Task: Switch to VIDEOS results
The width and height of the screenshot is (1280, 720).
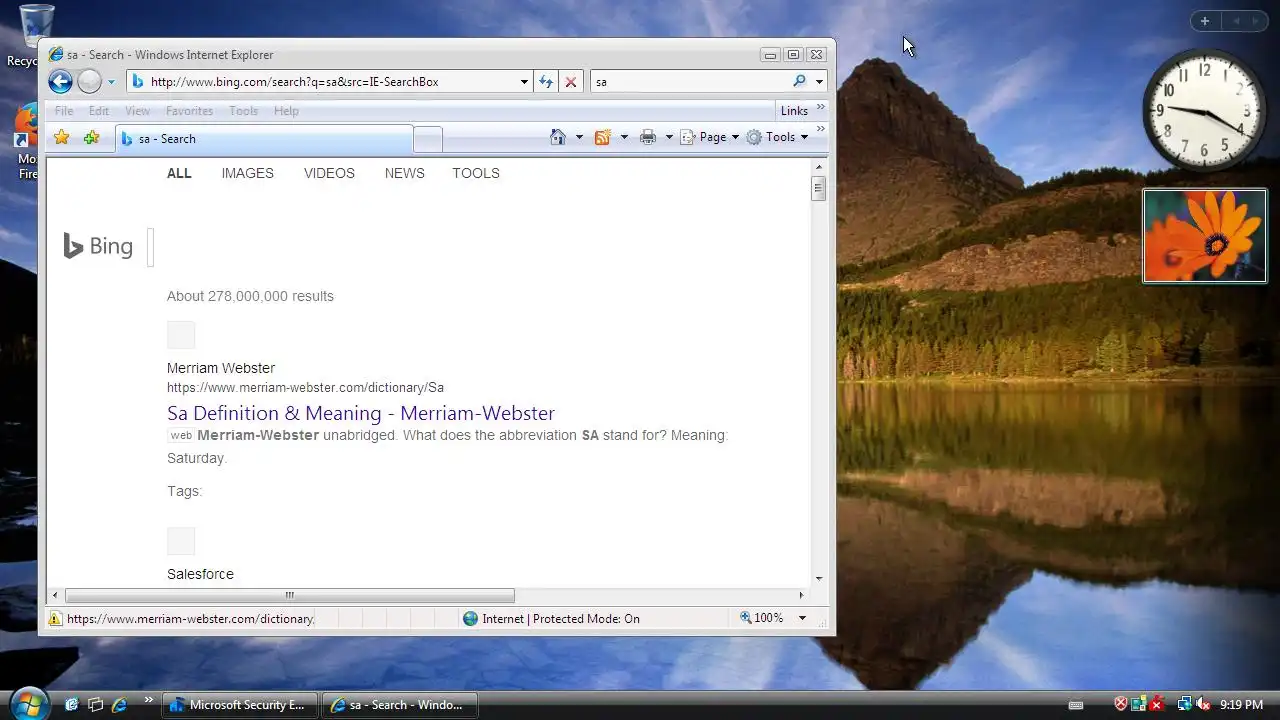Action: click(329, 173)
